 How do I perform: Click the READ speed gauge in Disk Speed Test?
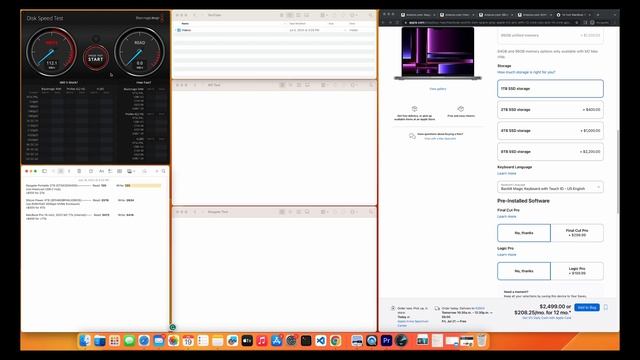(x=140, y=52)
